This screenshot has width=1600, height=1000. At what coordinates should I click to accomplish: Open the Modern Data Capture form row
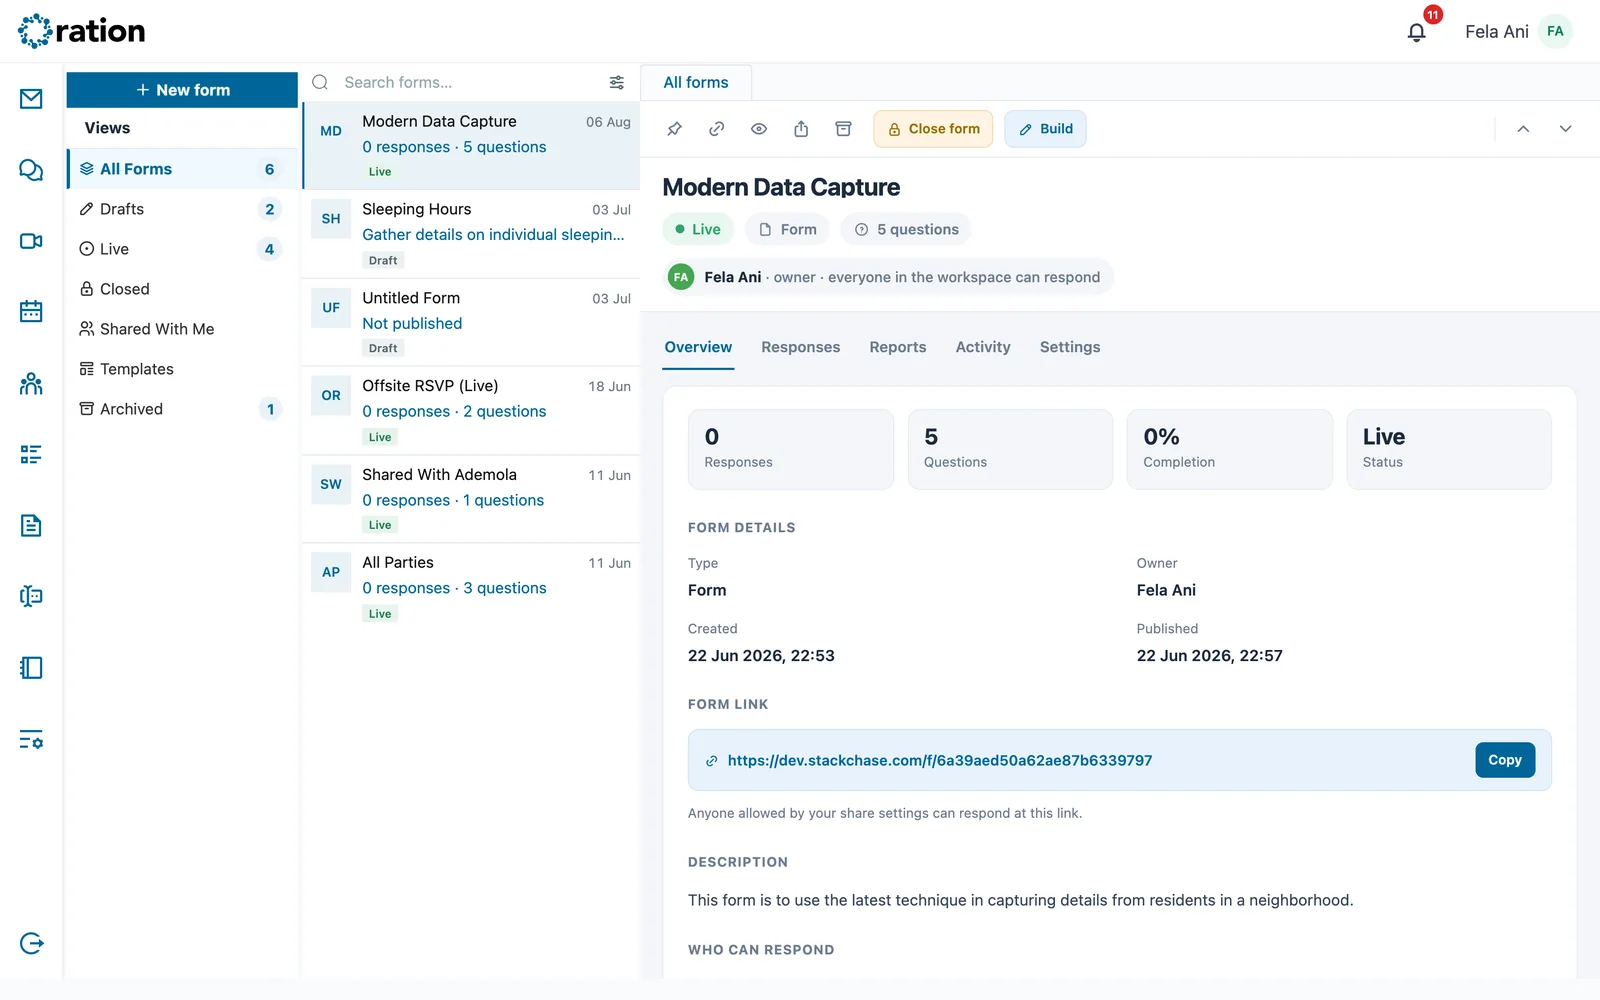[x=471, y=146]
